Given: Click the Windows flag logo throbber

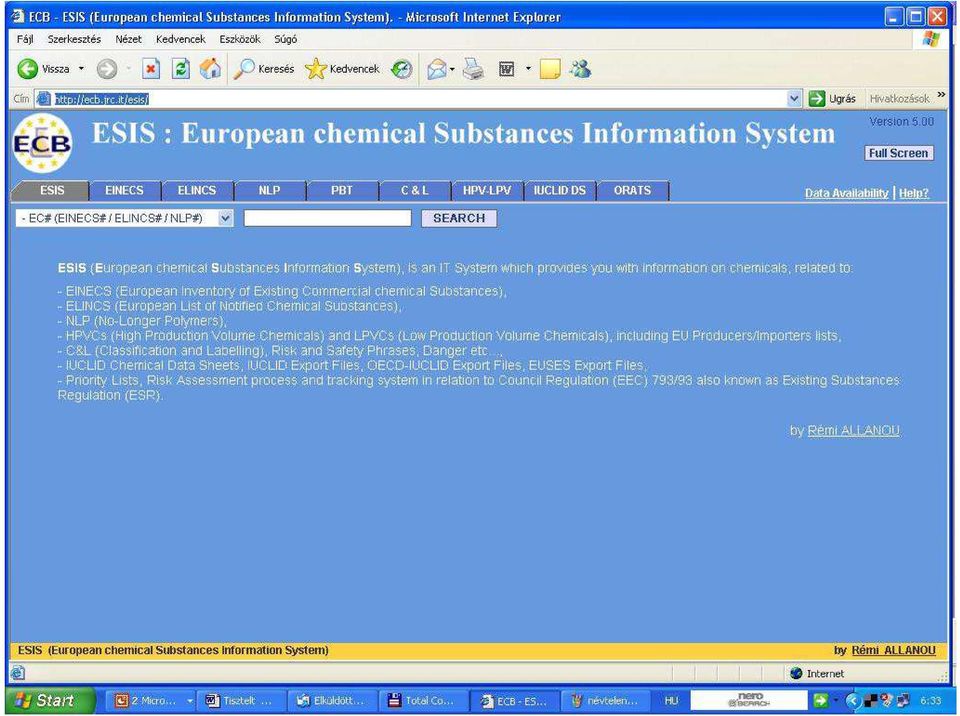Looking at the screenshot, I should pos(931,39).
